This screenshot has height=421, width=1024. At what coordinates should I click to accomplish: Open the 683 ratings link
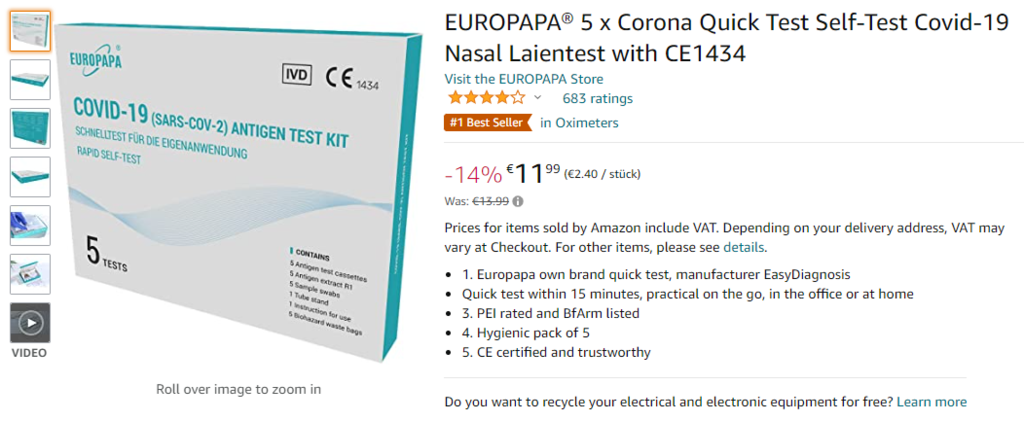[598, 99]
